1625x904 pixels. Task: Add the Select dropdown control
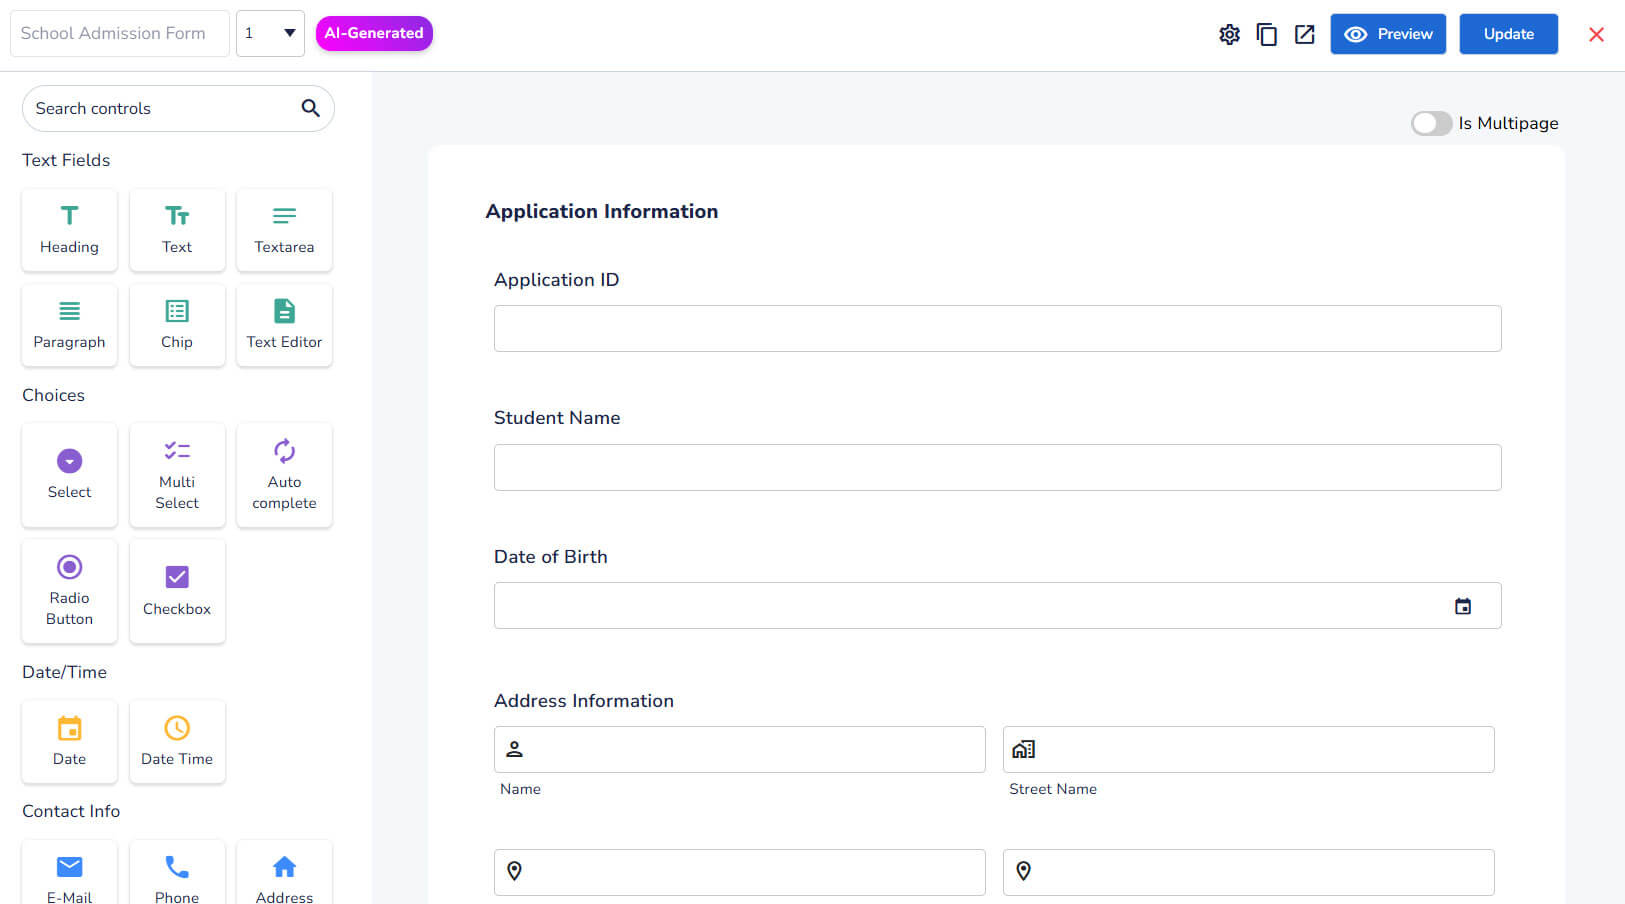pos(69,474)
